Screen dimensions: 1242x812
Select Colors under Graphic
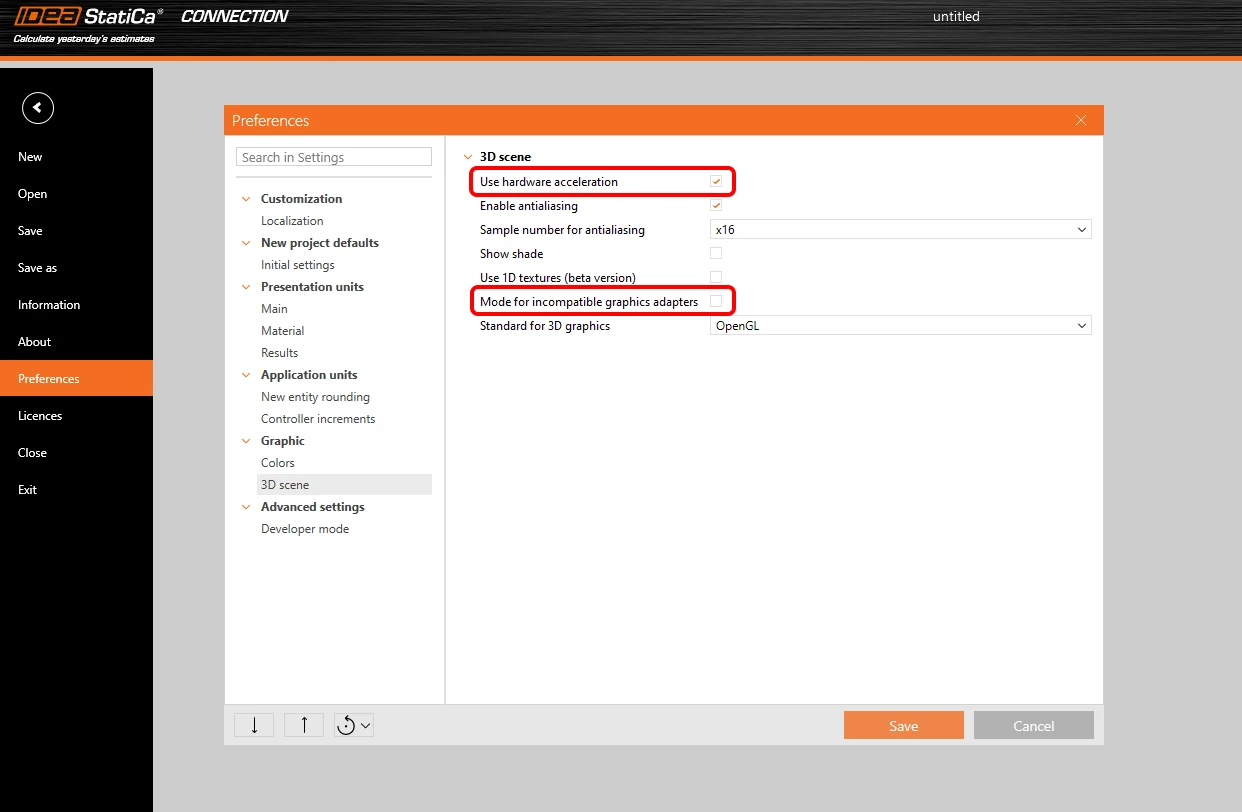coord(278,463)
